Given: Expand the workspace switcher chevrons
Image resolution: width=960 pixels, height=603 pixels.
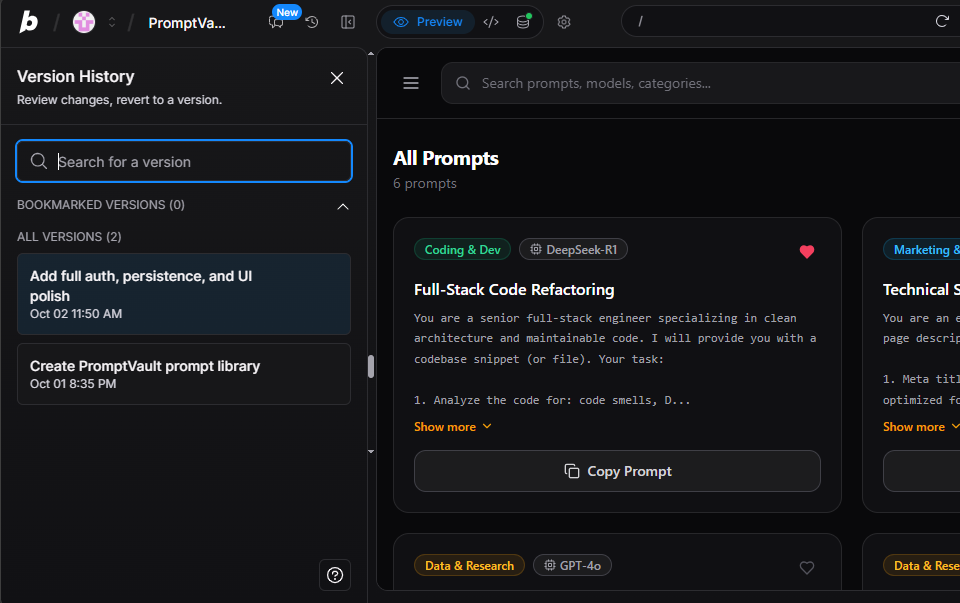Looking at the screenshot, I should (112, 23).
